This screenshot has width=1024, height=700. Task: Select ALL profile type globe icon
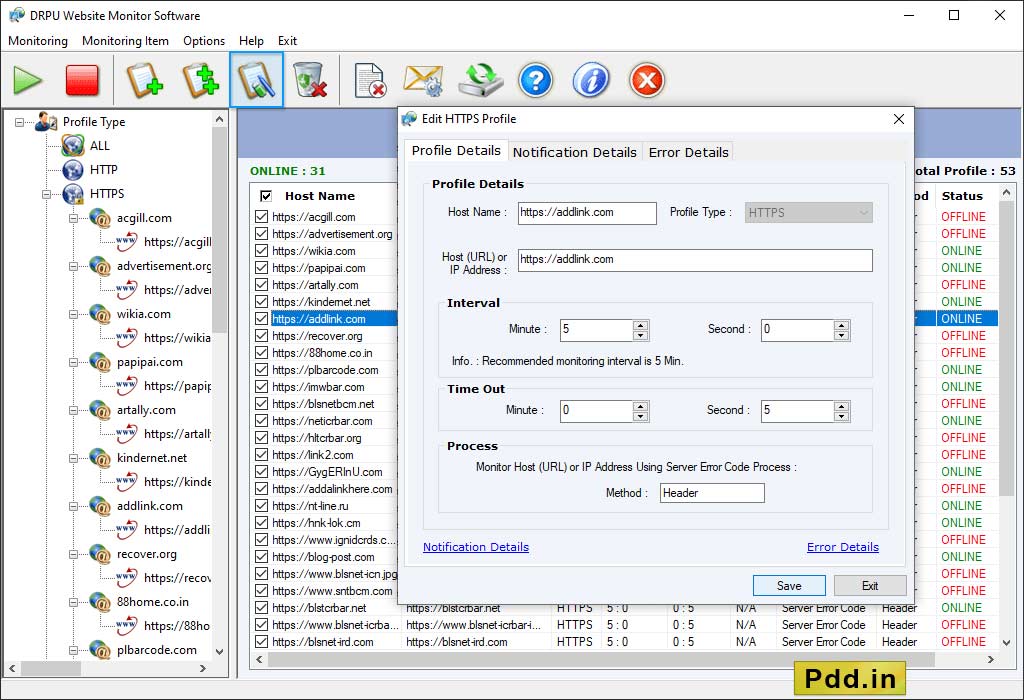[x=72, y=146]
